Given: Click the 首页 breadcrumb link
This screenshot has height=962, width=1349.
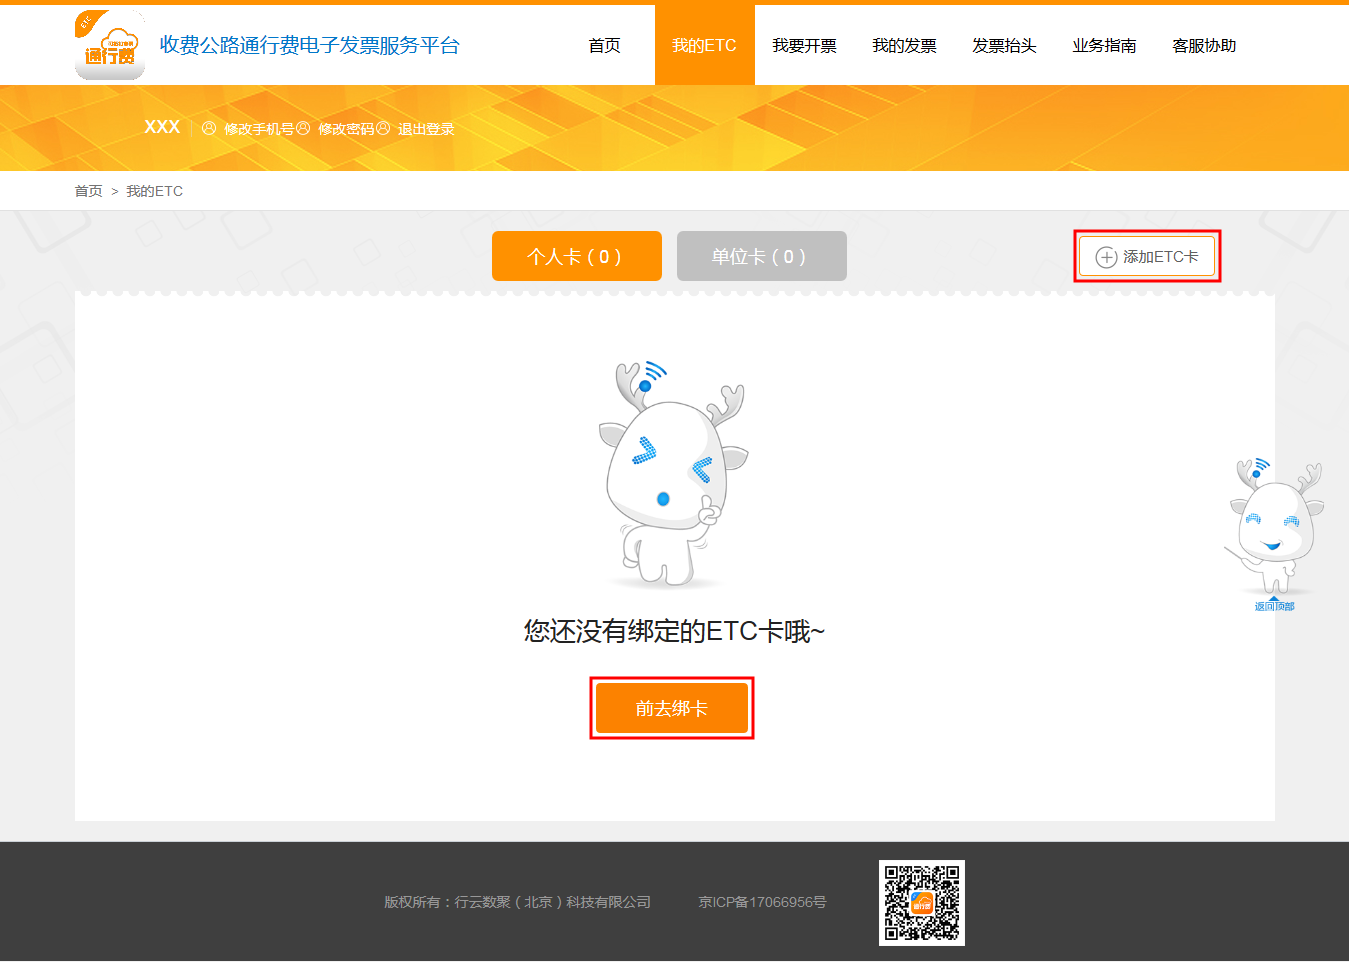Looking at the screenshot, I should tap(89, 191).
